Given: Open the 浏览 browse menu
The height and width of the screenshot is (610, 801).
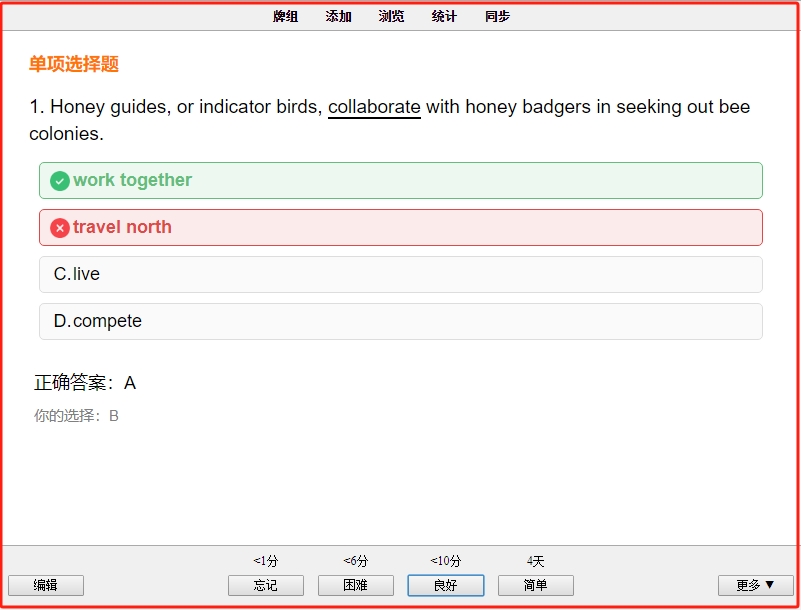Looking at the screenshot, I should coord(391,16).
